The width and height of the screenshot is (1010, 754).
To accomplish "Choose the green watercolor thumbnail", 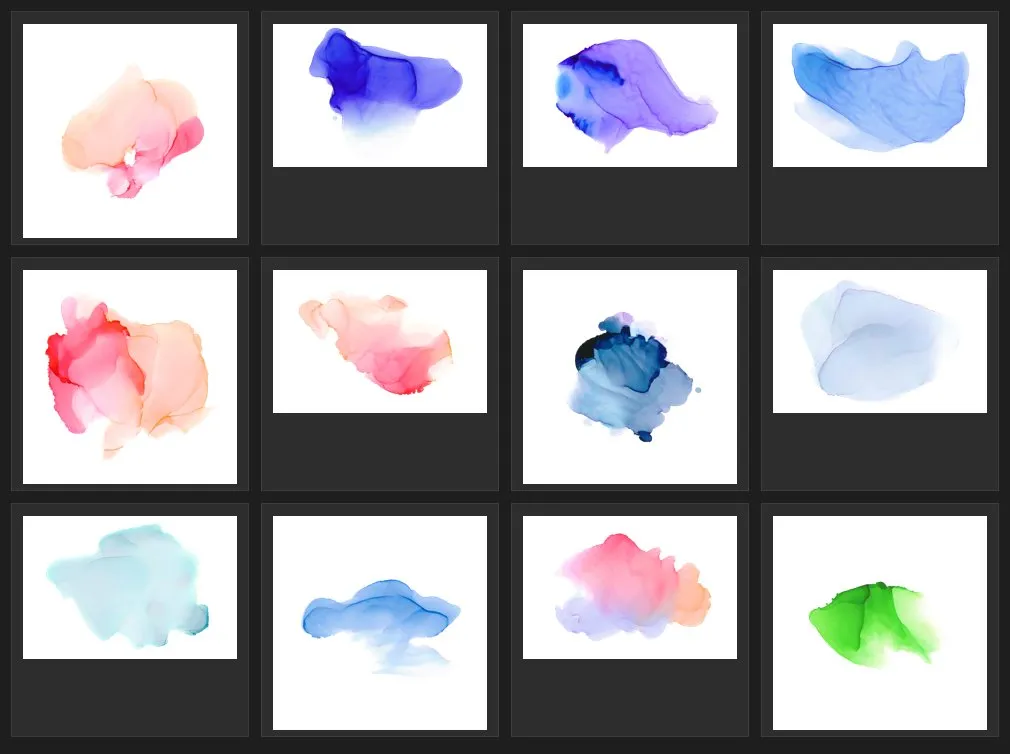I will pyautogui.click(x=880, y=623).
